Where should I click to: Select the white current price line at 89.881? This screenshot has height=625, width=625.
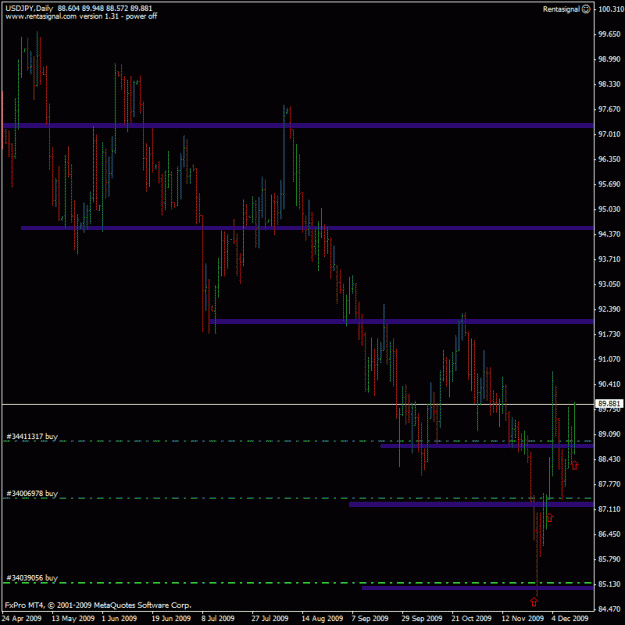pos(298,405)
